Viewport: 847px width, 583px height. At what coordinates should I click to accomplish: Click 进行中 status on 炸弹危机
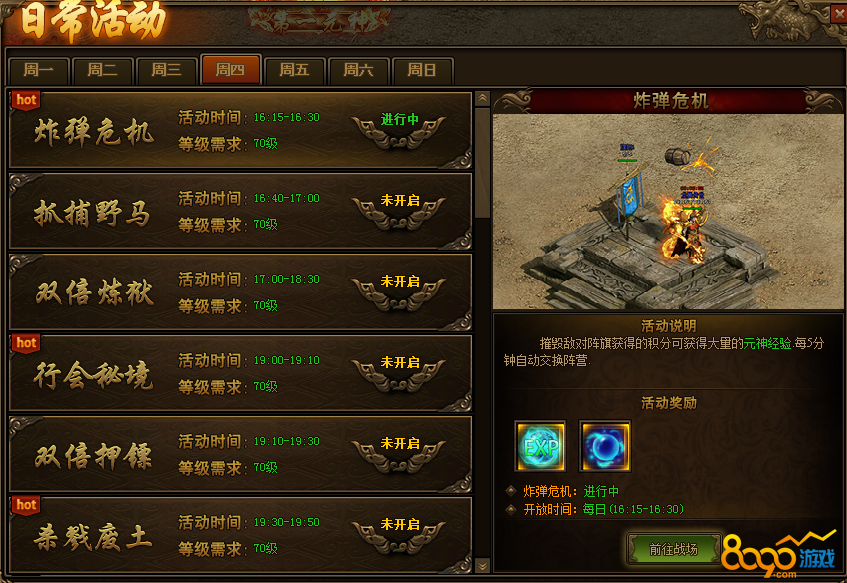point(399,119)
